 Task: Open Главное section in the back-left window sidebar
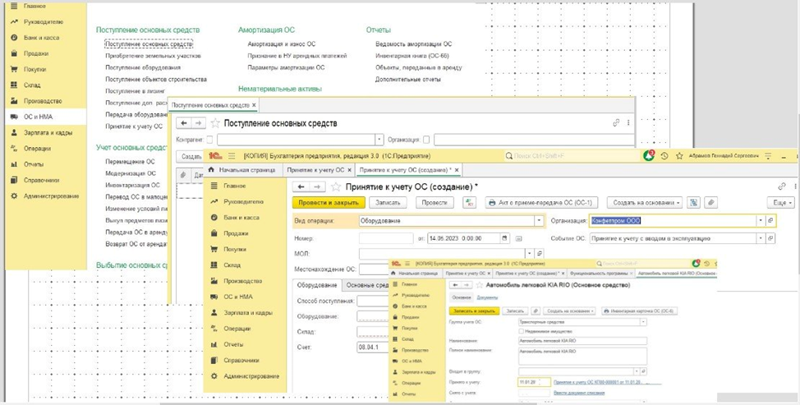pyautogui.click(x=34, y=6)
